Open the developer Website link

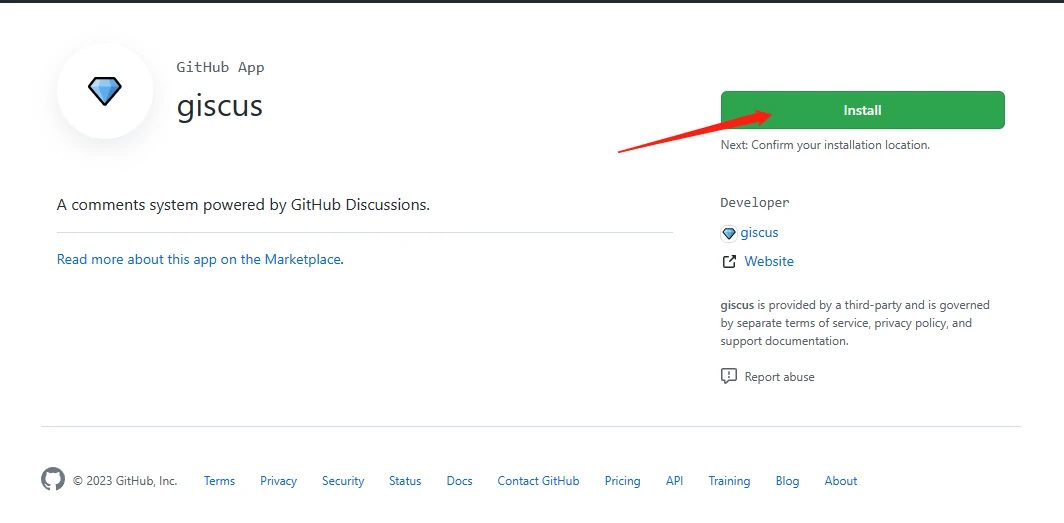(769, 262)
